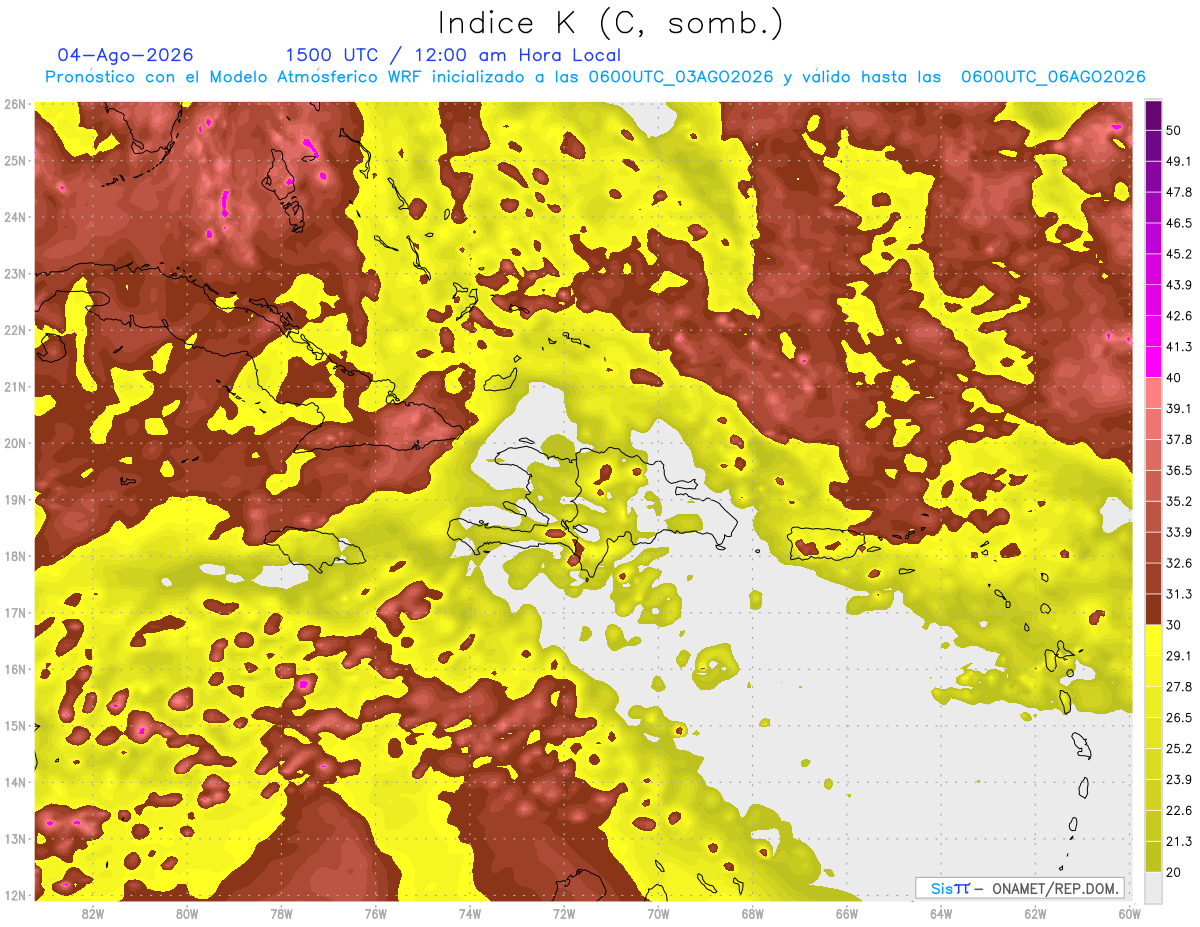Click the '24N' latitude label

tap(14, 217)
